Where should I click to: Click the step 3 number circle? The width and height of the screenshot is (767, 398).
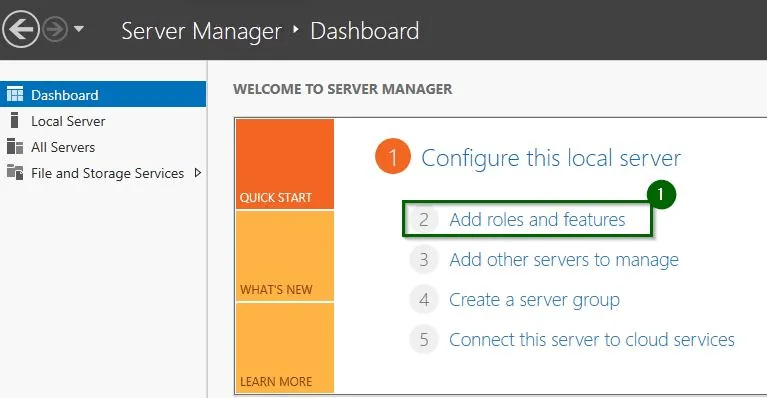[x=424, y=260]
